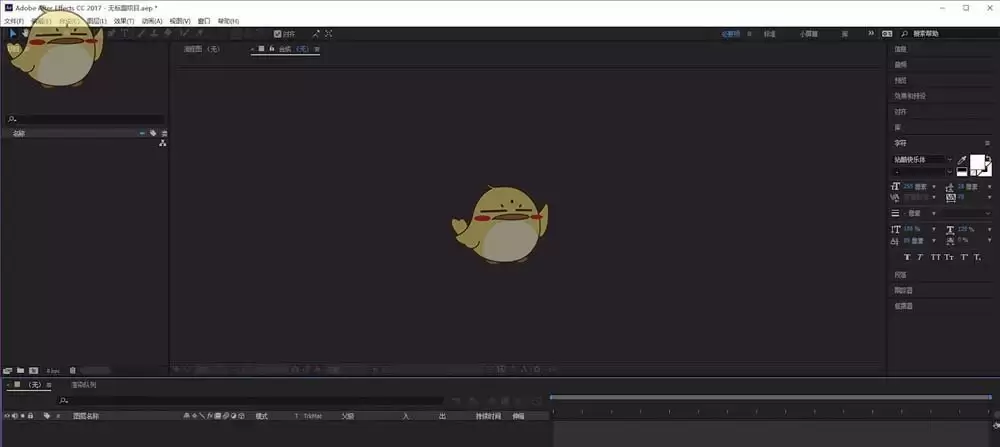The image size is (1000, 447).
Task: Click the white fill color swatch
Action: (x=977, y=161)
